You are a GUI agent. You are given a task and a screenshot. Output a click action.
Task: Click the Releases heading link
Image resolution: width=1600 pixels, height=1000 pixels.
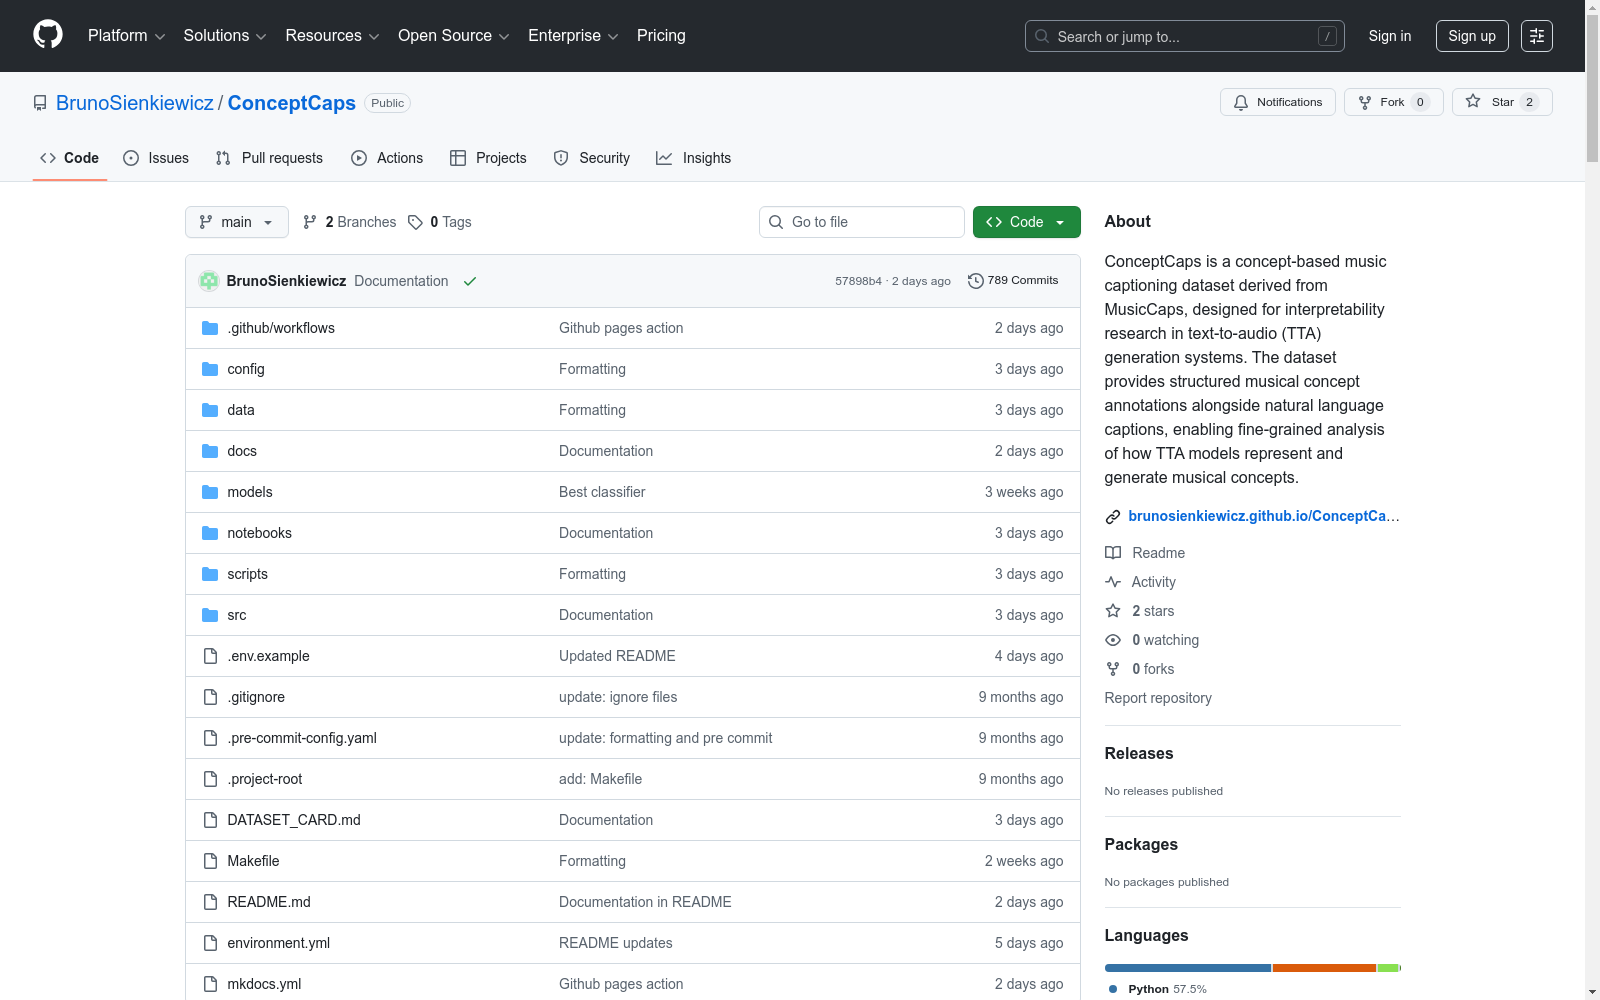[1139, 754]
